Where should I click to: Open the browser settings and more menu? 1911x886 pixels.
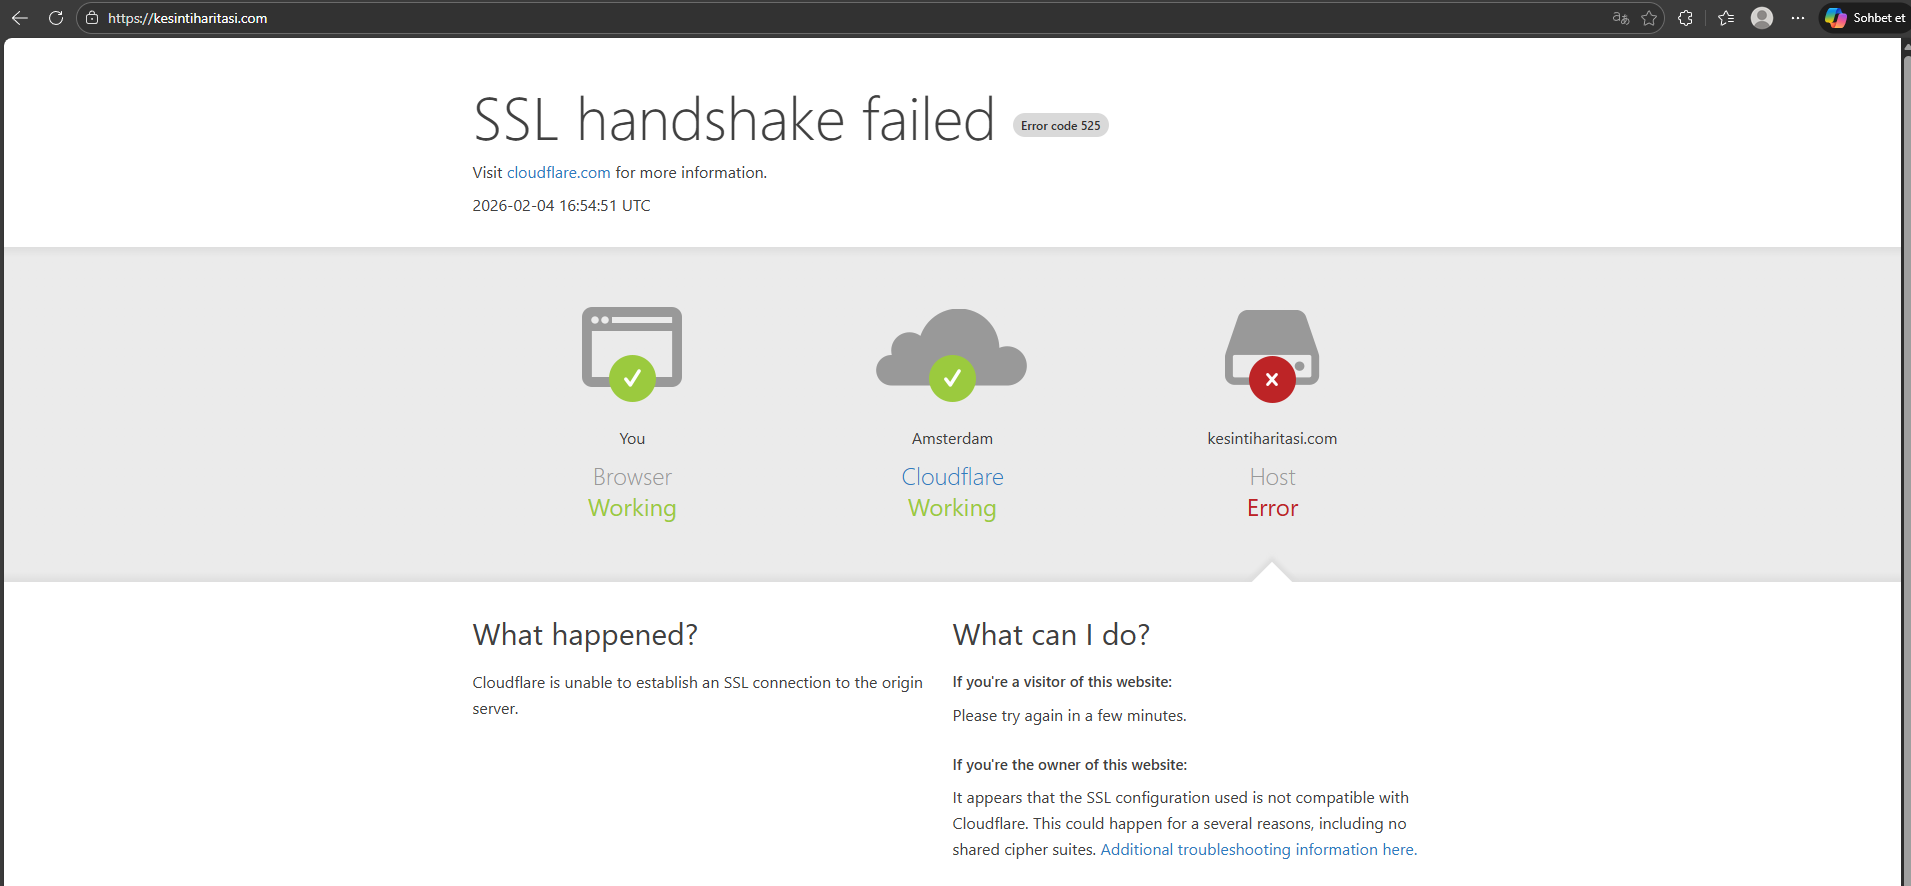coord(1798,18)
